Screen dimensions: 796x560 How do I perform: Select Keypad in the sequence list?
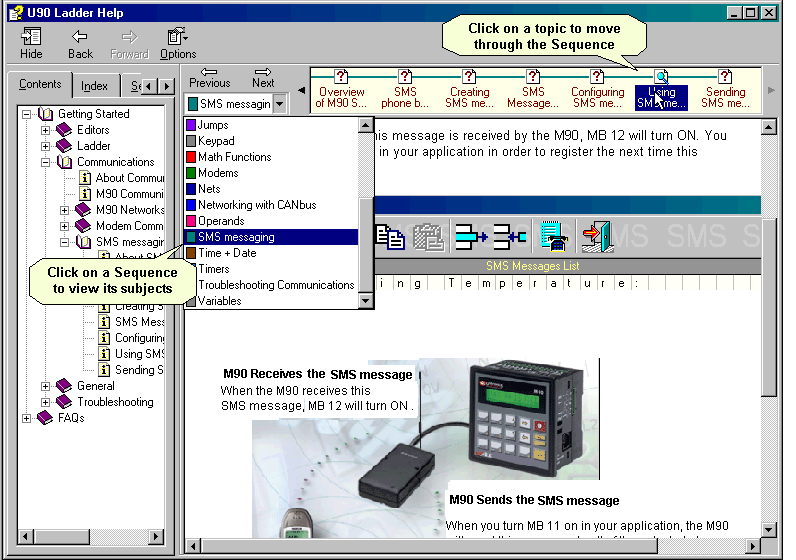coord(271,141)
